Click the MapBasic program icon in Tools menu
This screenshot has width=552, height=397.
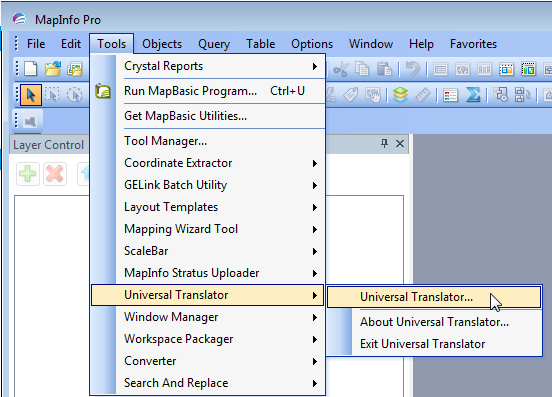click(103, 91)
